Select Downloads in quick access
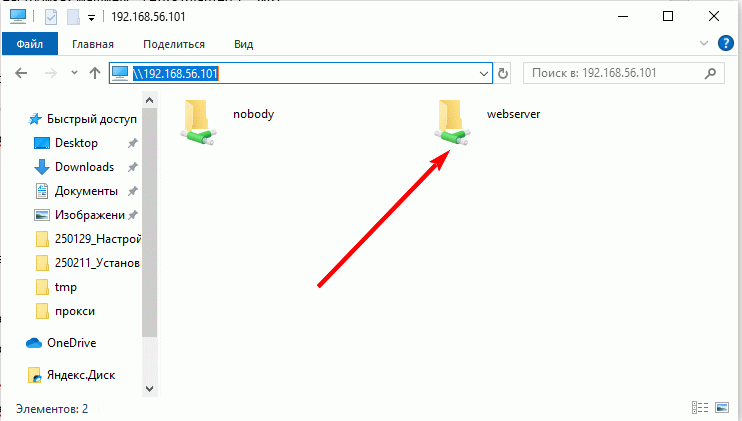The image size is (742, 421). pos(84,167)
